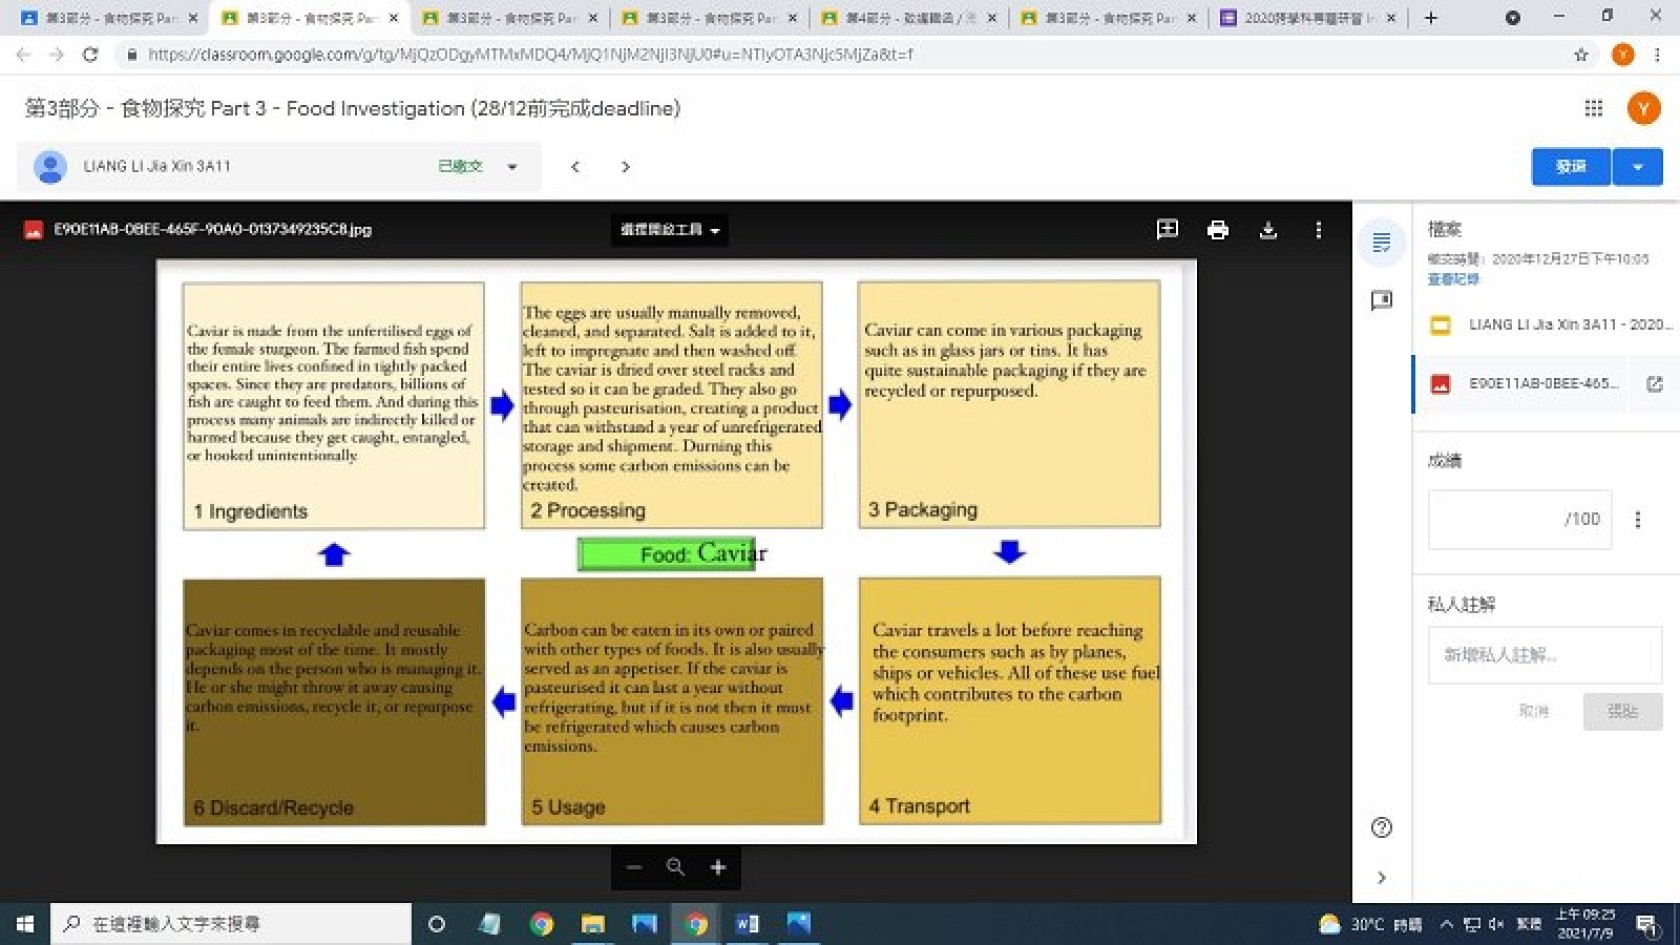Image resolution: width=1680 pixels, height=945 pixels.
Task: Click the grade input field out of 100
Action: [1518, 519]
